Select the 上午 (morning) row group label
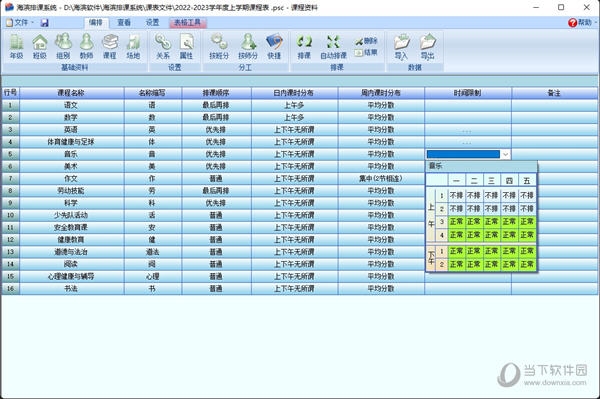Viewport: 600px width, 399px height. point(431,215)
